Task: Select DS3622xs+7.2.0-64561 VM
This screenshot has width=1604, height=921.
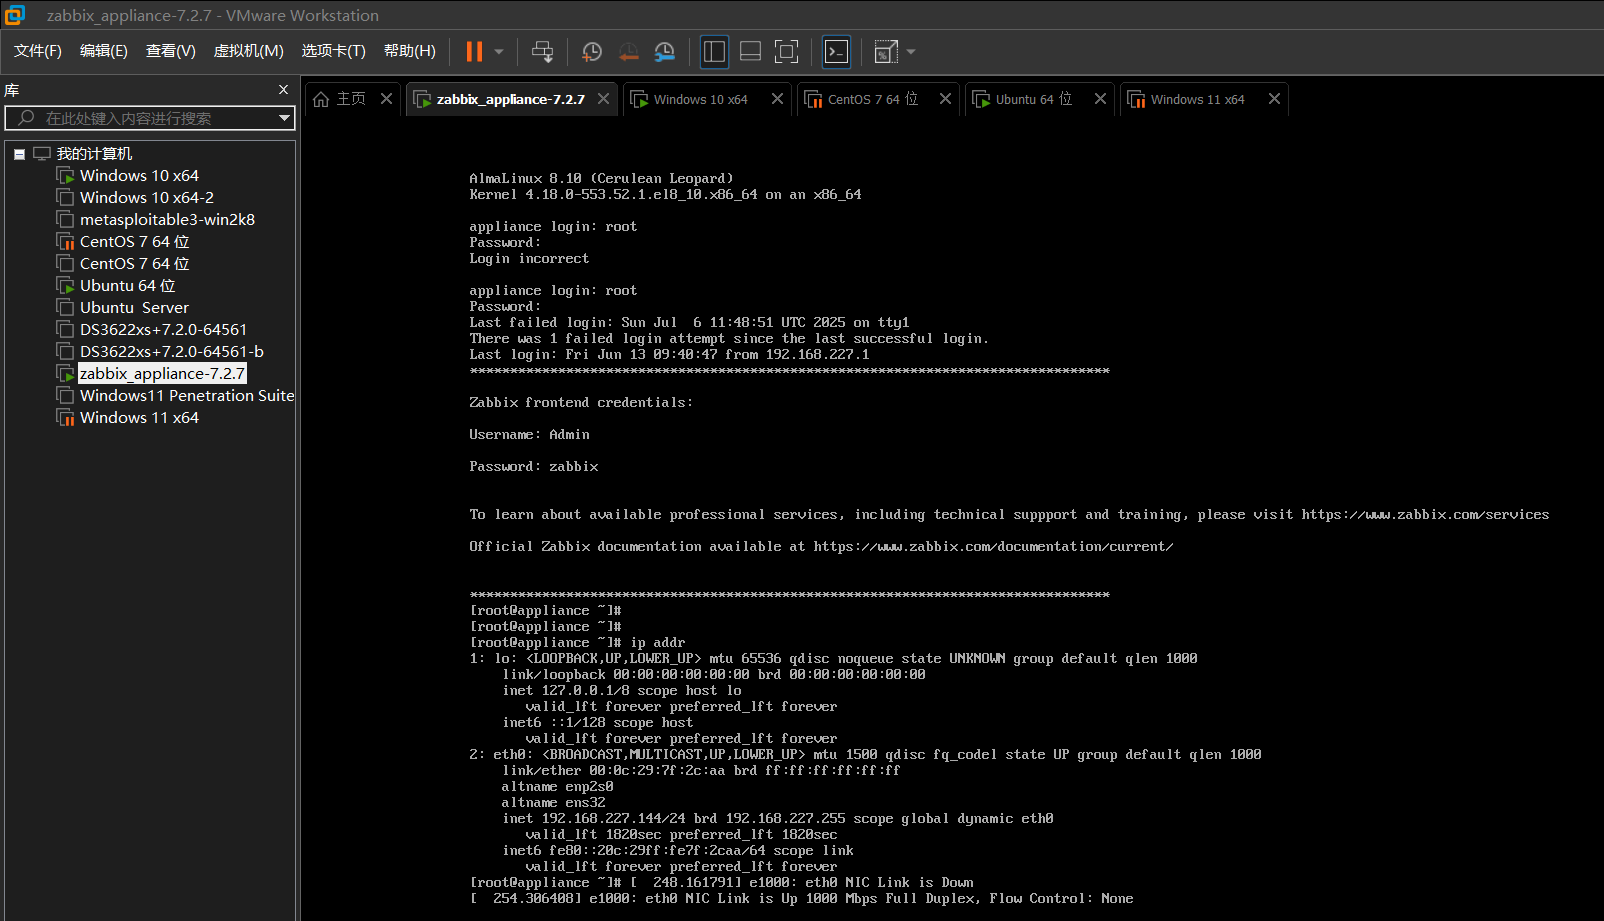Action: tap(163, 330)
